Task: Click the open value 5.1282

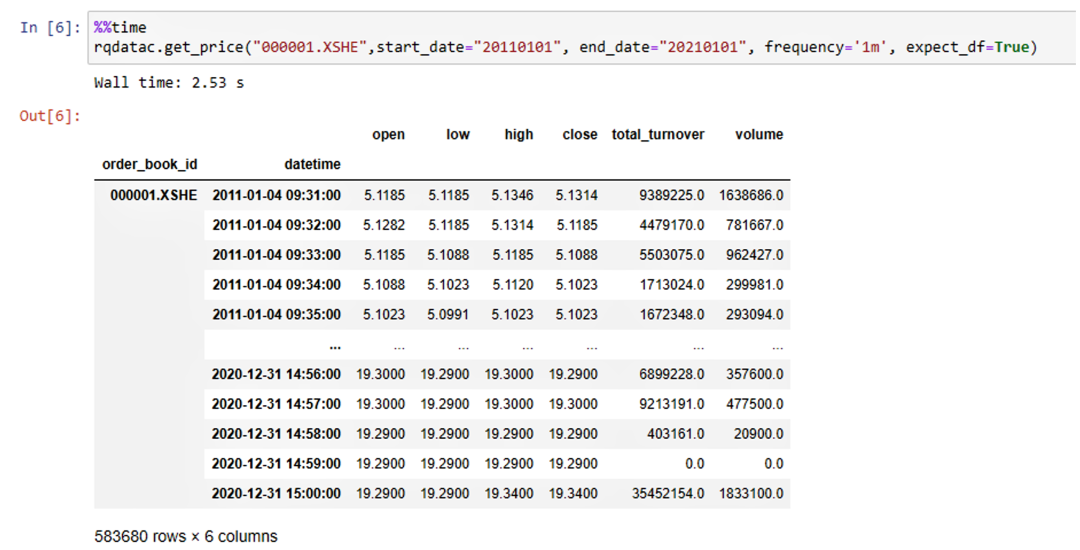Action: pyautogui.click(x=384, y=225)
